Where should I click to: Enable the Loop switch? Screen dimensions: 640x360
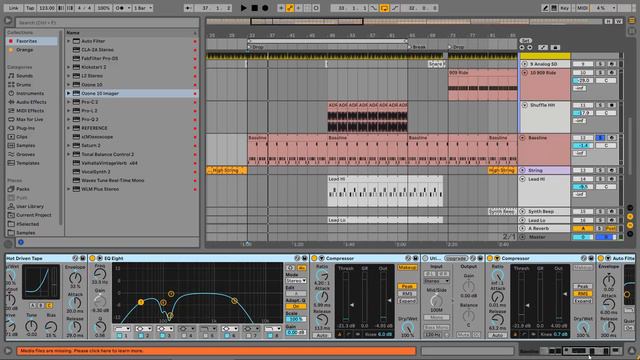384,8
